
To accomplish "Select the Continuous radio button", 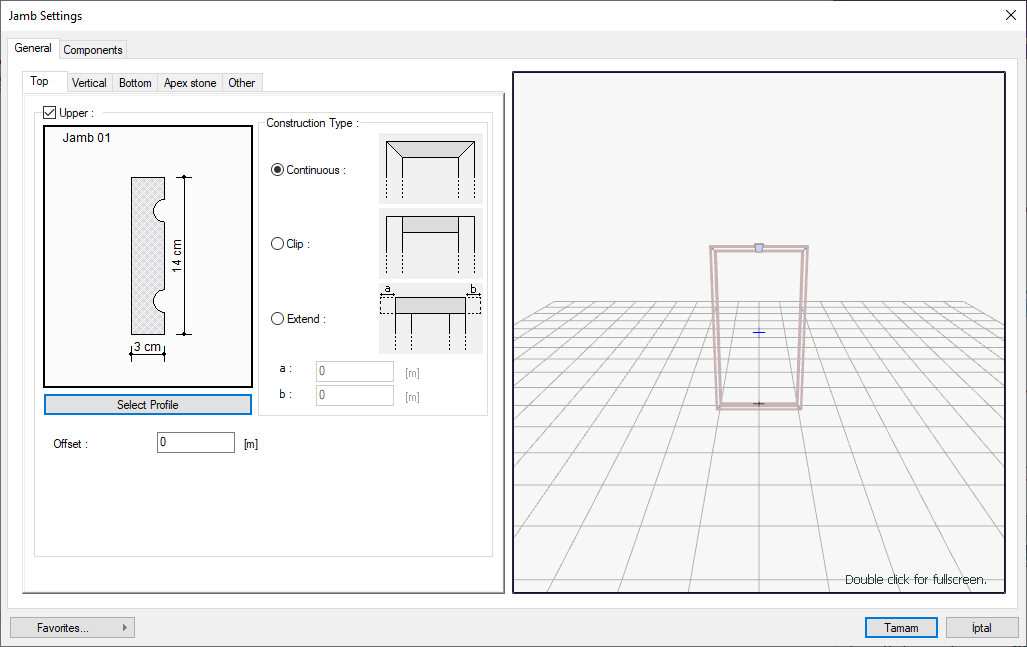I will pos(278,170).
